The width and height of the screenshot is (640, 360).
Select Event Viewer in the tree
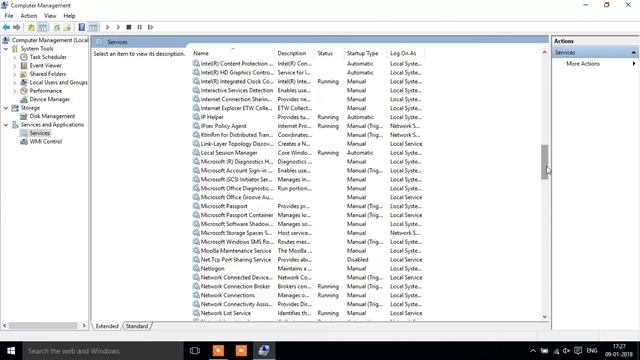point(45,66)
